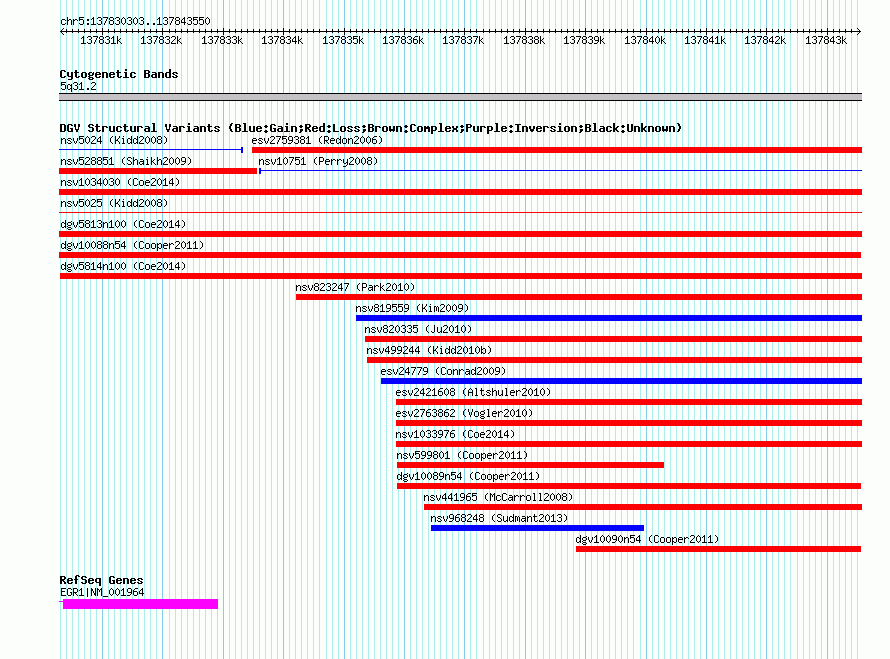Screen dimensions: 890x659
Task: Click the nsv5024 (Kidd2008) variant label
Action: coord(114,140)
